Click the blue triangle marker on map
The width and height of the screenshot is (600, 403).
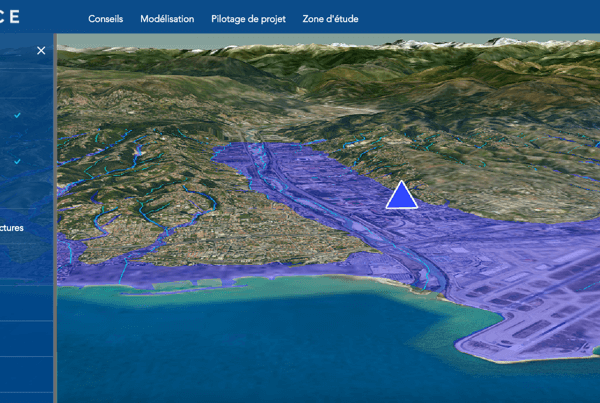pos(401,196)
